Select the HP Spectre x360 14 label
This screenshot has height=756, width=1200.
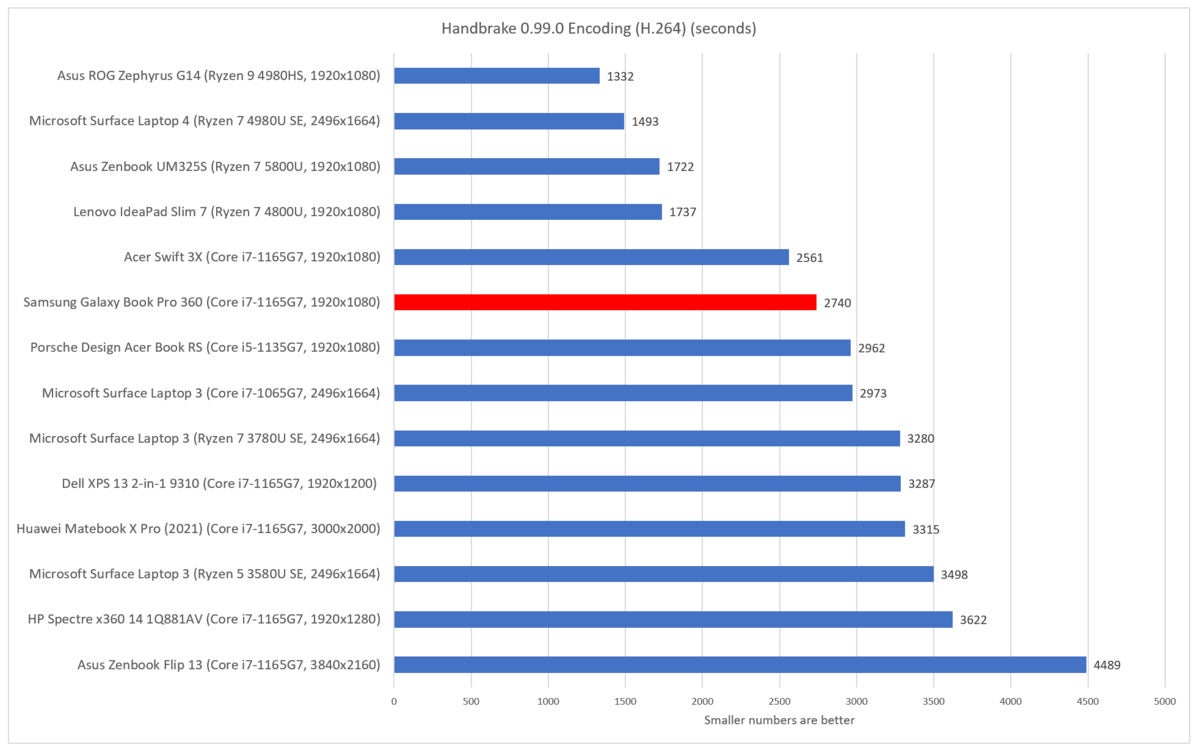tap(205, 620)
